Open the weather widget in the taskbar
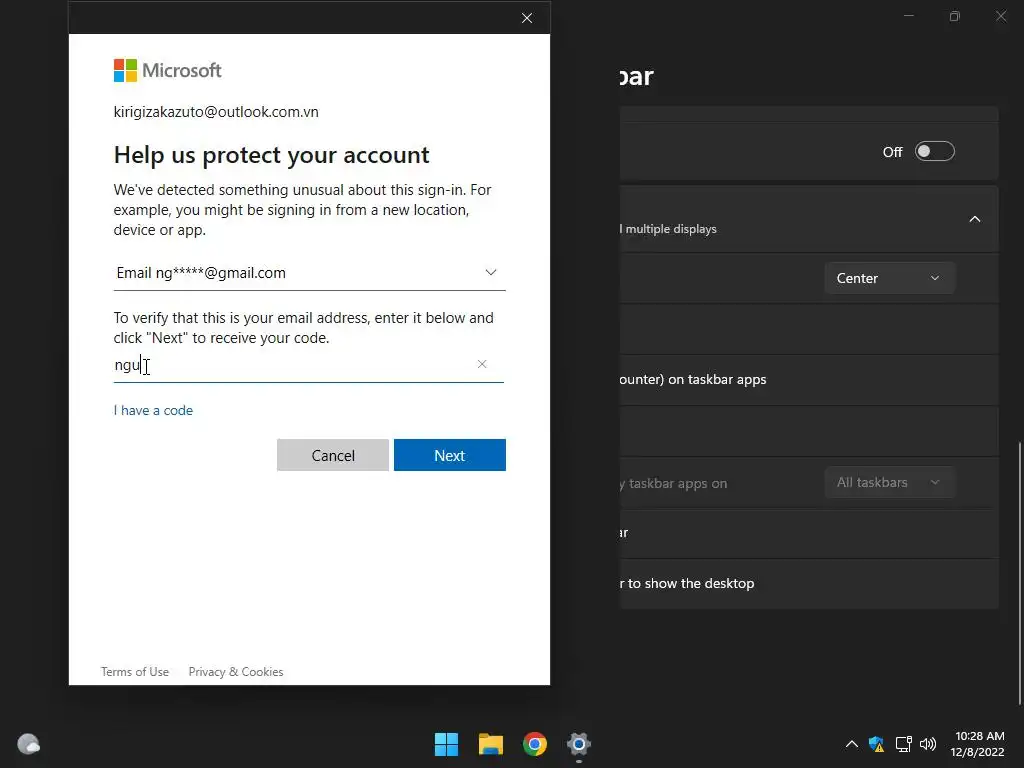The image size is (1024, 768). click(x=28, y=744)
